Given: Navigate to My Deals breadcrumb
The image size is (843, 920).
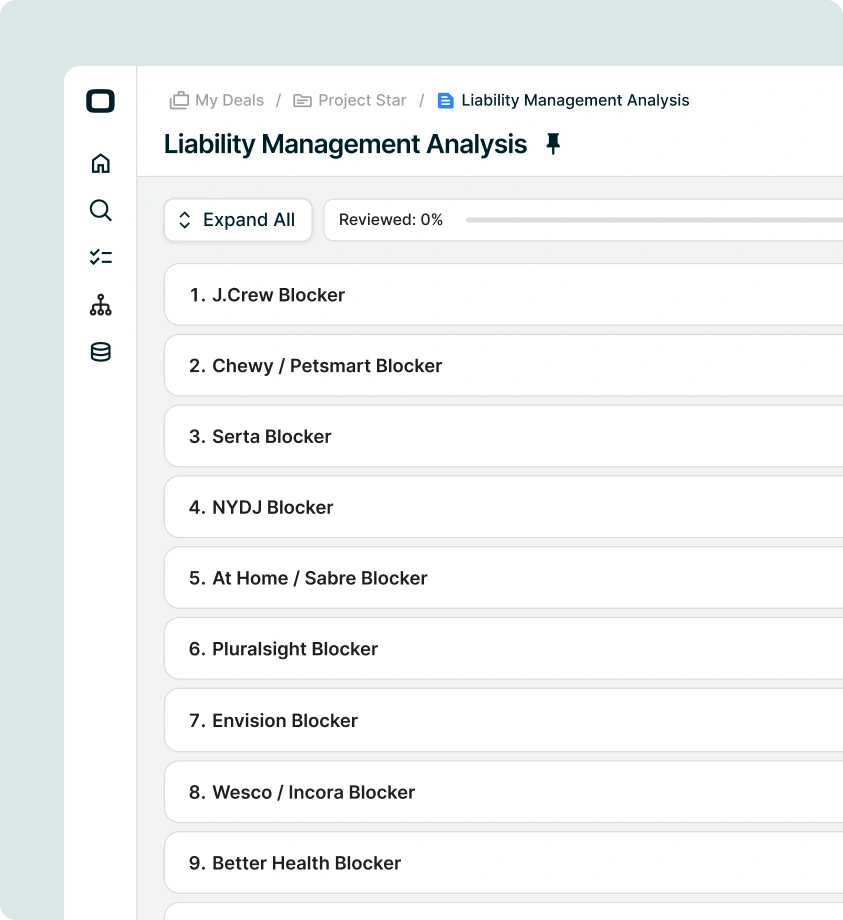Looking at the screenshot, I should click(229, 100).
